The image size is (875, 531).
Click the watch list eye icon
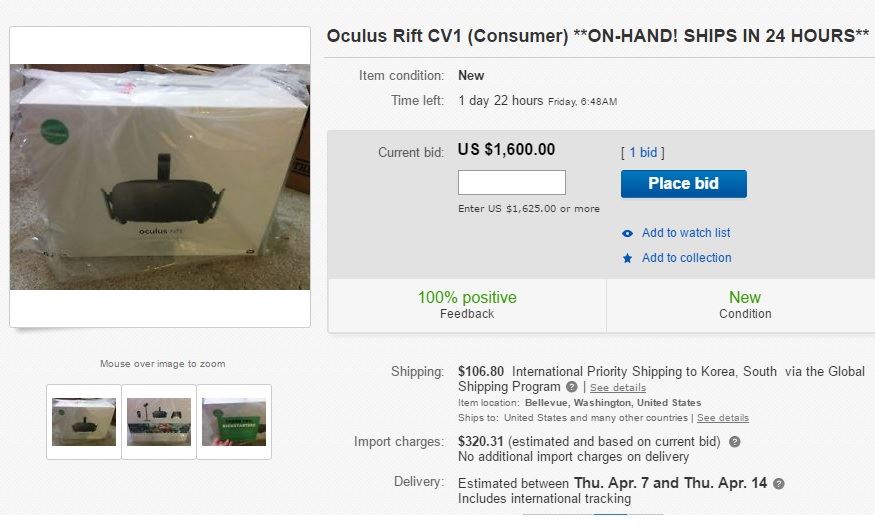click(x=627, y=233)
